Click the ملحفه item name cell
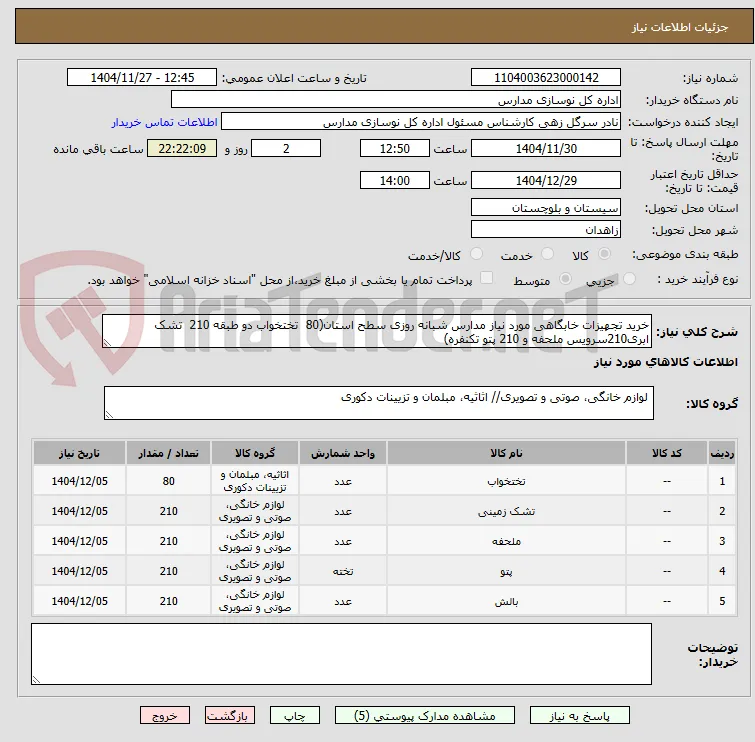Image resolution: width=755 pixels, height=742 pixels. [x=506, y=541]
